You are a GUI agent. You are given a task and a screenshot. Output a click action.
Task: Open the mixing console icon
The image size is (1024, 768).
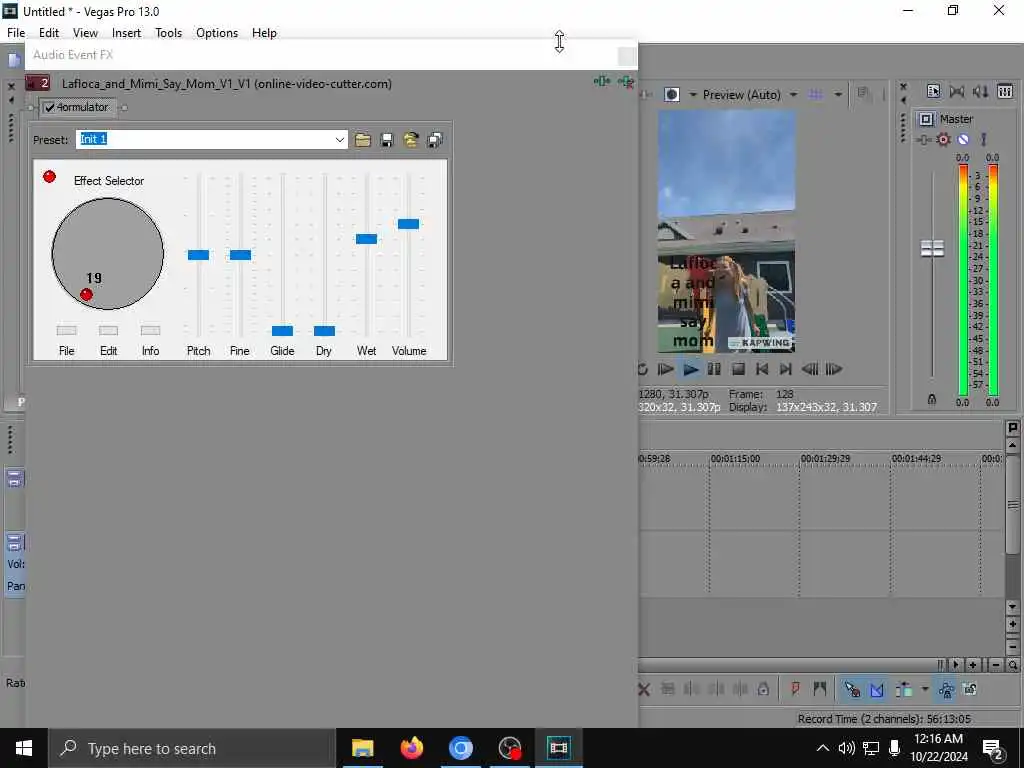coord(1005,91)
